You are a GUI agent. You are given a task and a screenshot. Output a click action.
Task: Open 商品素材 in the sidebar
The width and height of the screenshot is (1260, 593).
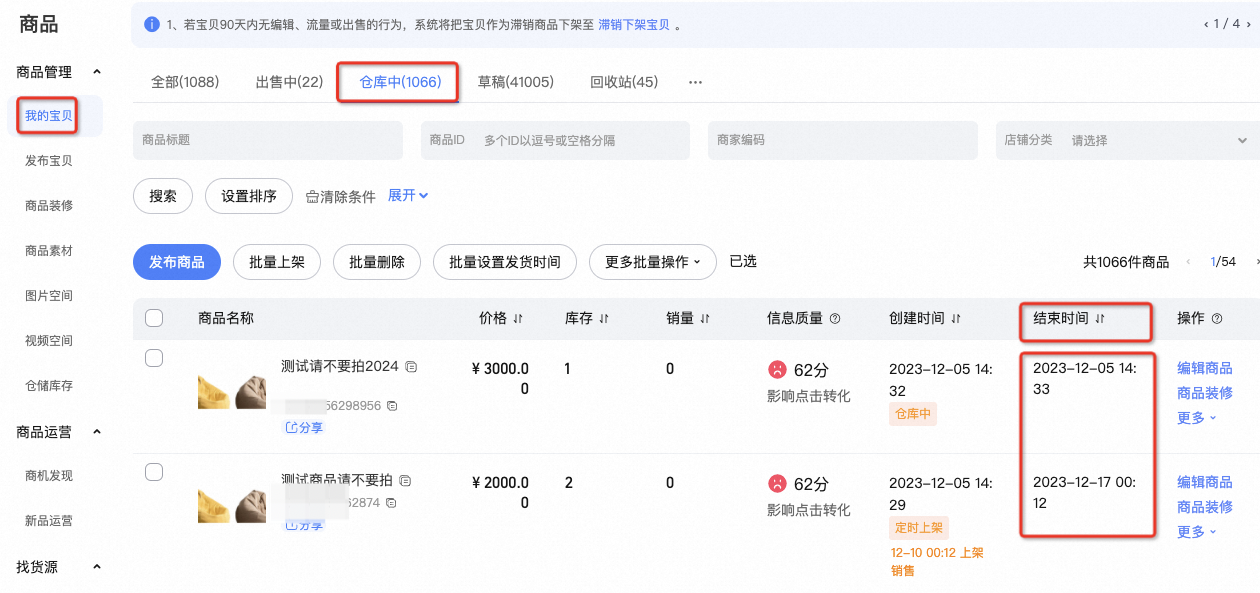click(49, 251)
